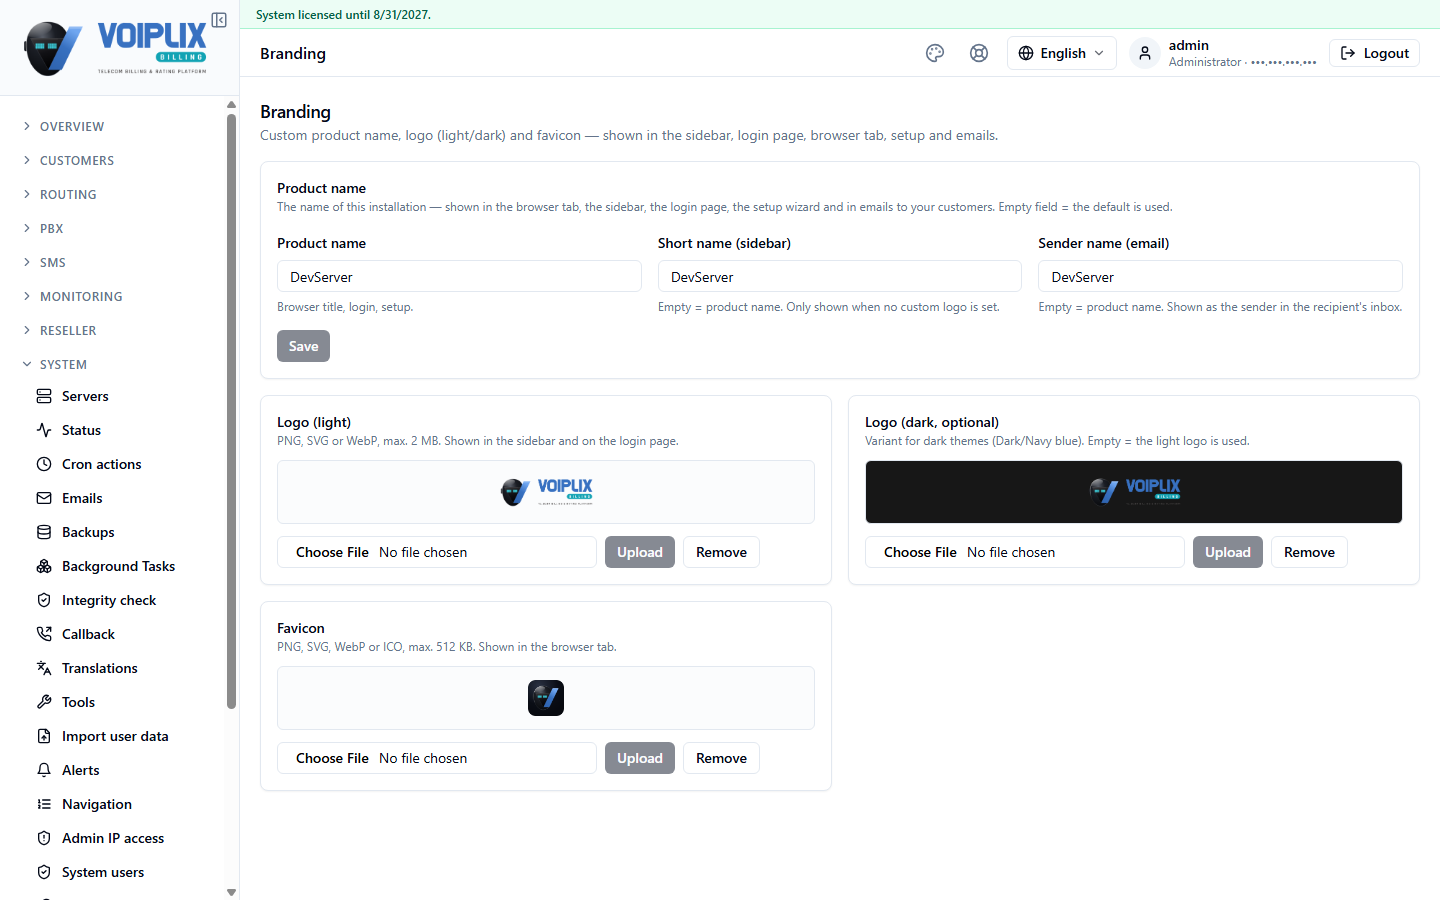
Task: Click the admin user avatar icon
Action: pyautogui.click(x=1145, y=53)
